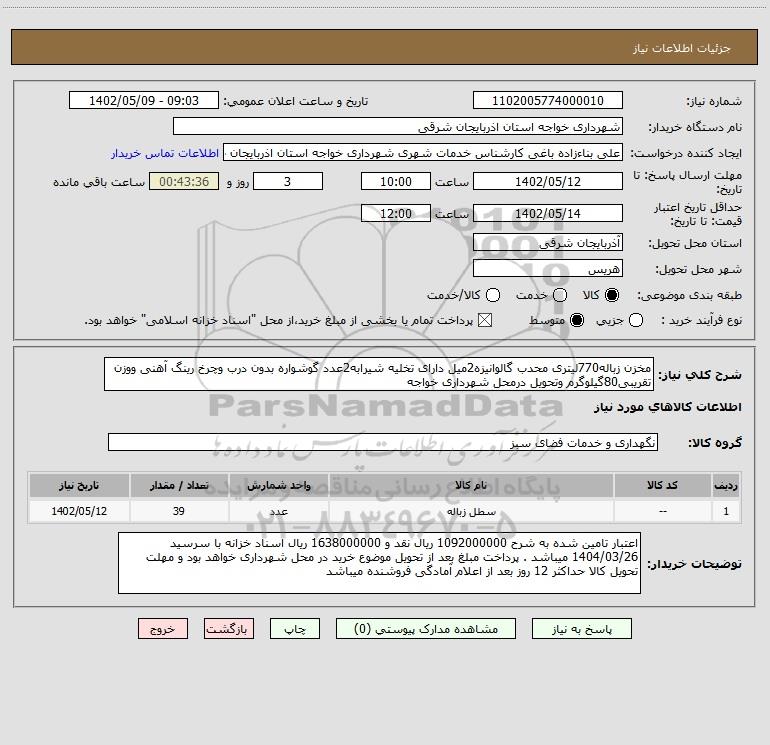Click the delivery province آذربایجان شرقی field
Image resolution: width=770 pixels, height=745 pixels.
(548, 242)
